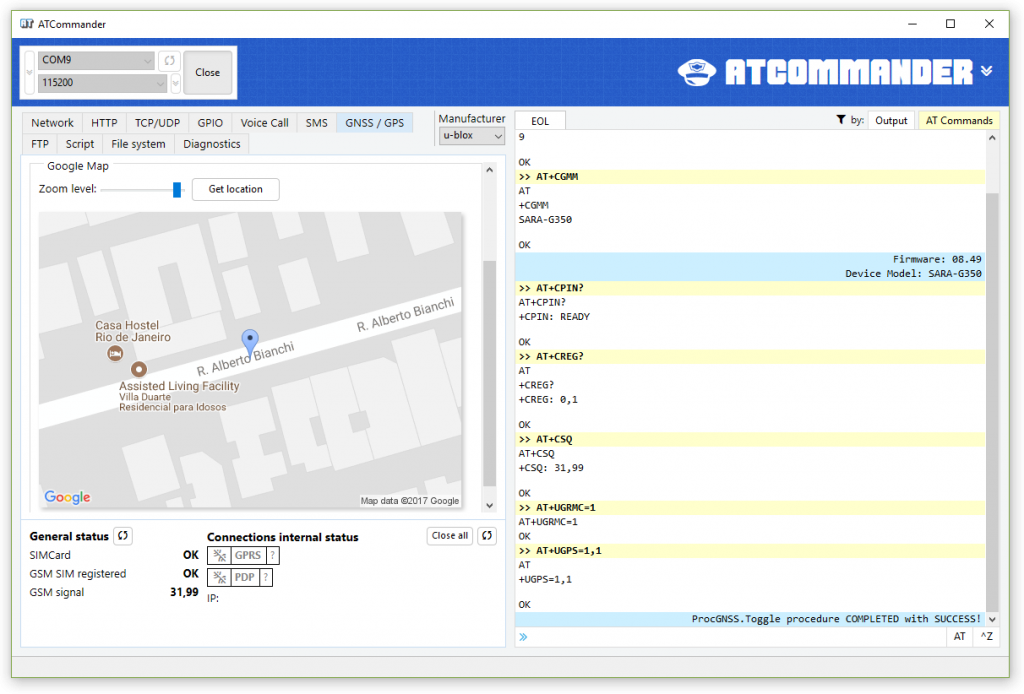Refresh the COM port list icon
This screenshot has height=694, width=1024.
[169, 60]
